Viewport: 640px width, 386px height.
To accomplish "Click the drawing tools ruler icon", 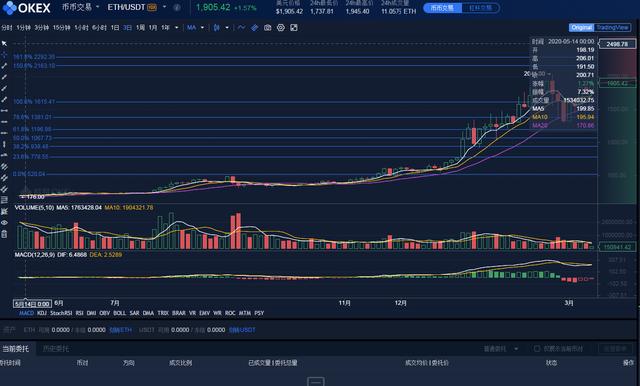I will click(x=255, y=28).
